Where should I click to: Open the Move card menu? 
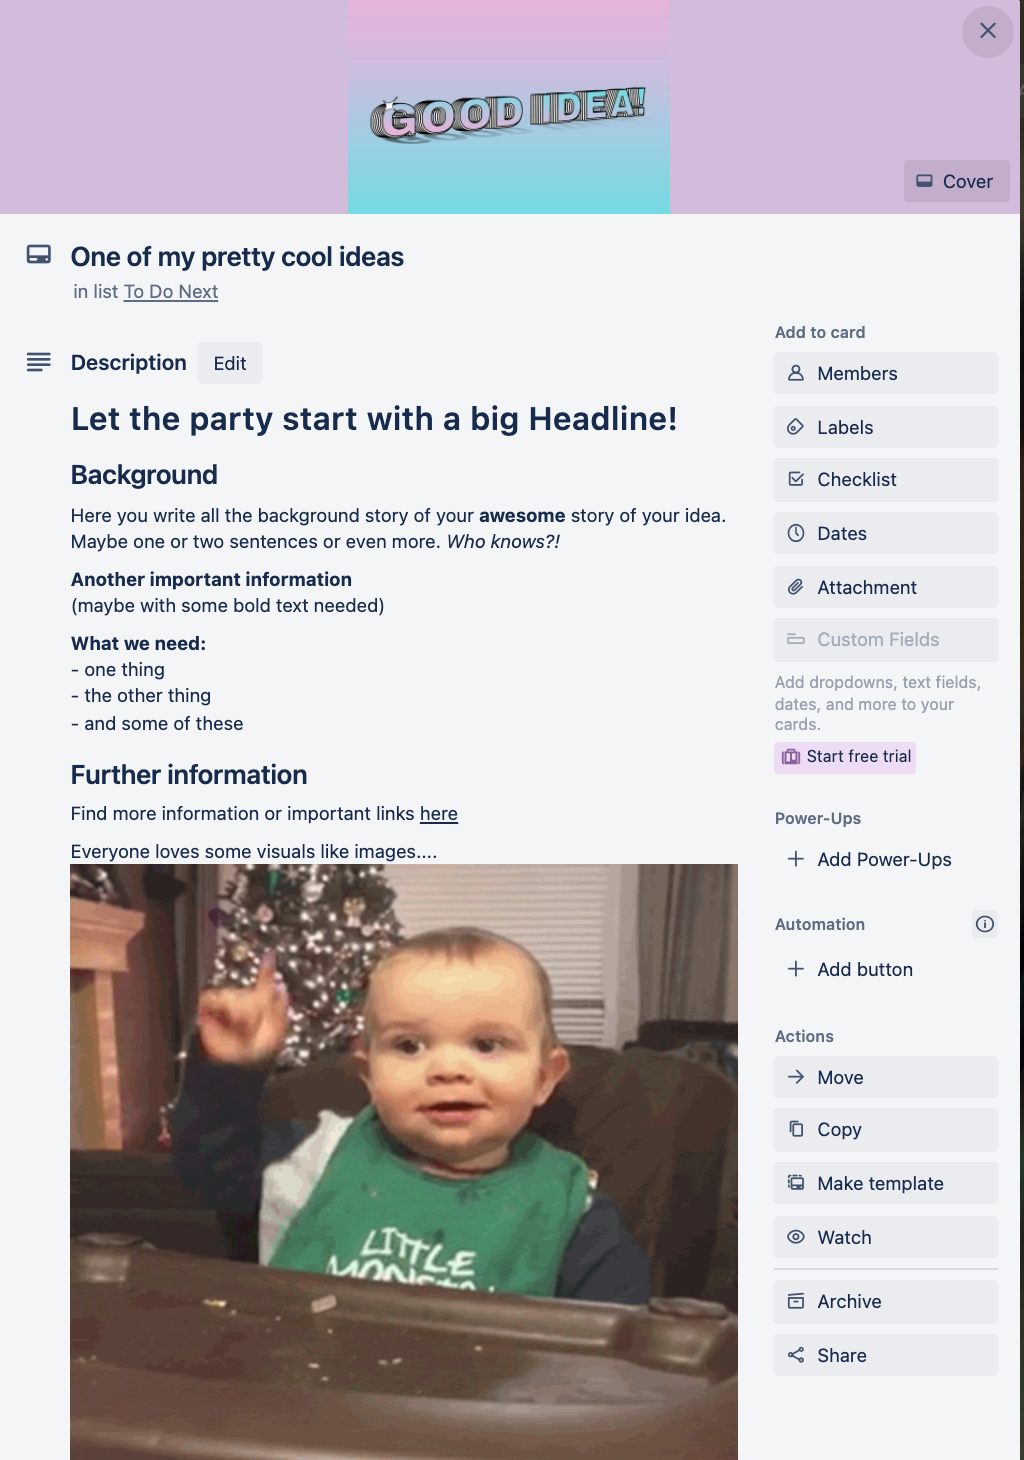point(886,1077)
